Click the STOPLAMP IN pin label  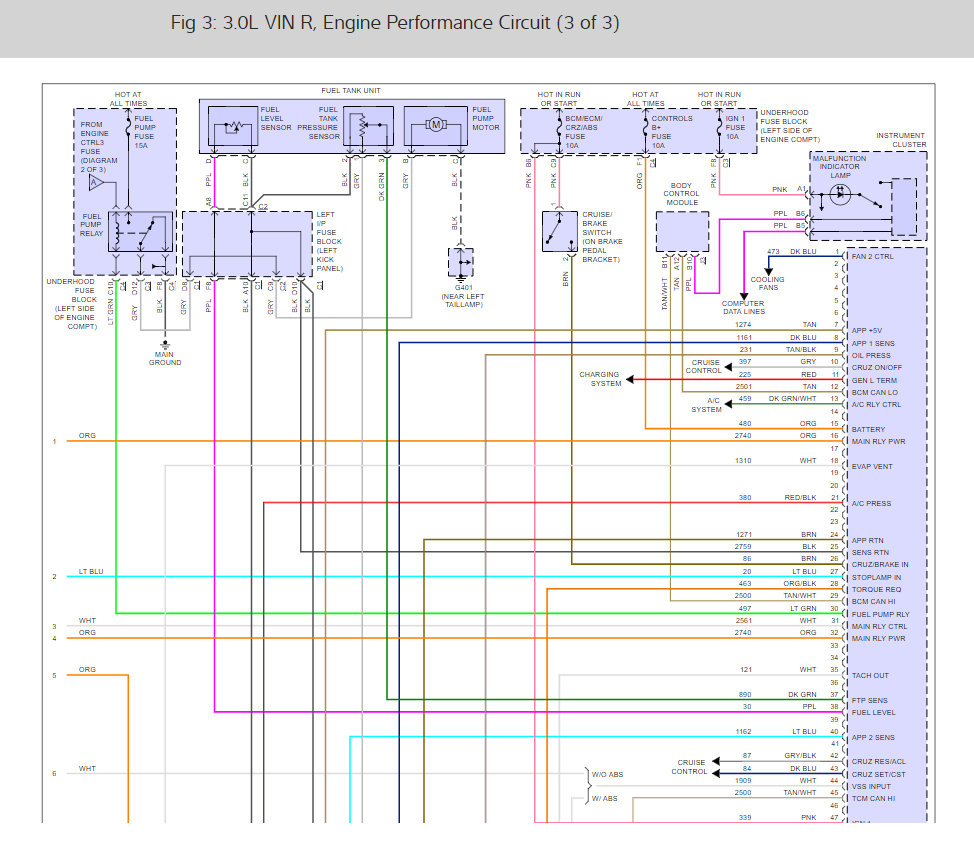click(876, 577)
